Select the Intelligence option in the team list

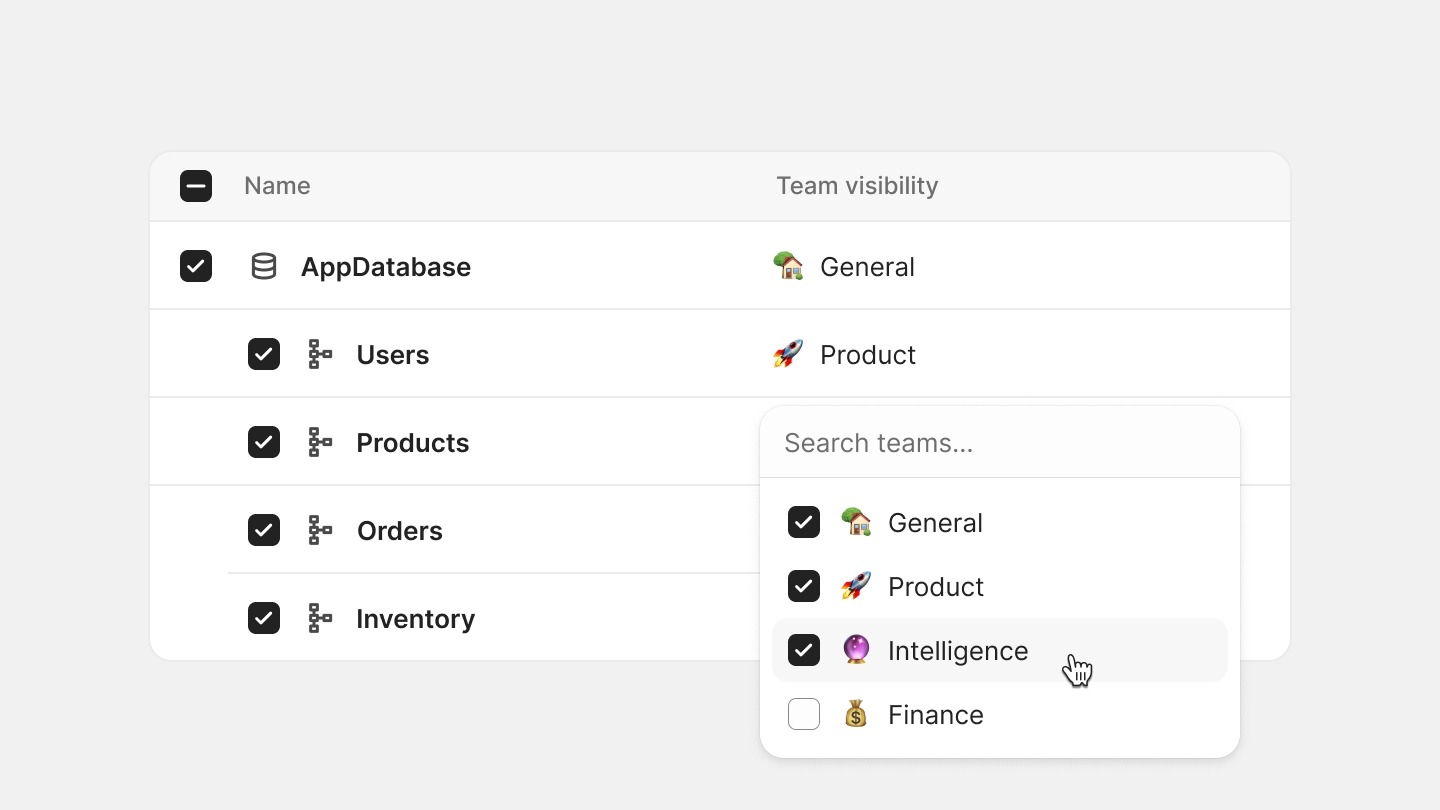coord(957,651)
